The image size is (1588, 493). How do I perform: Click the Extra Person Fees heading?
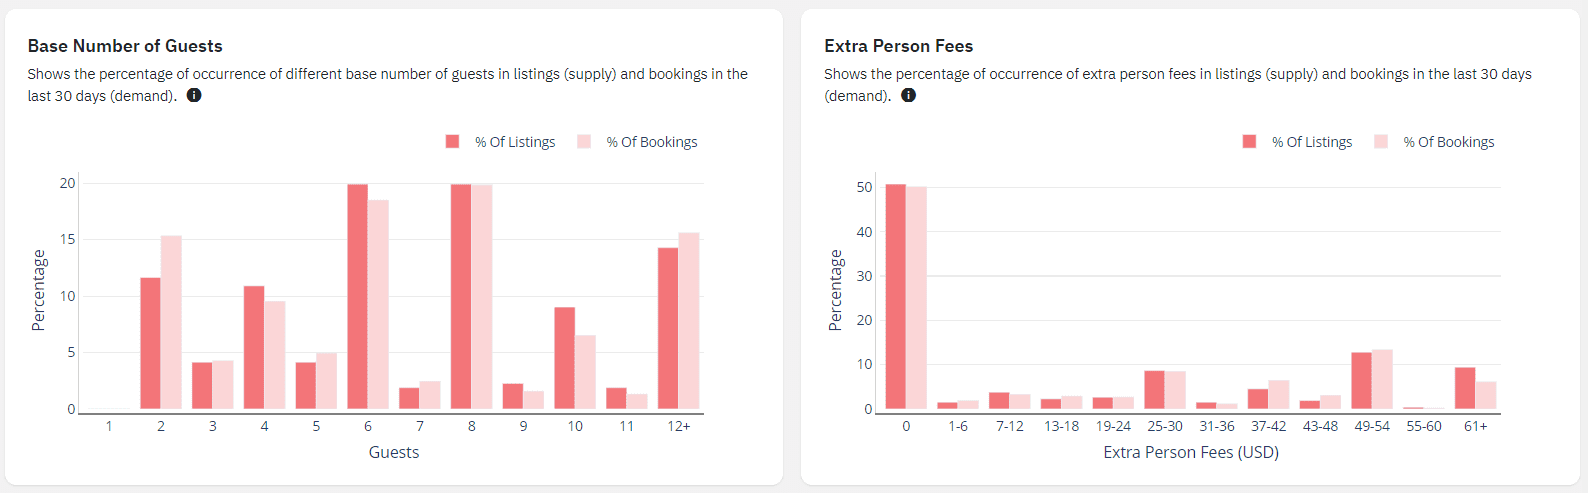[x=898, y=46]
